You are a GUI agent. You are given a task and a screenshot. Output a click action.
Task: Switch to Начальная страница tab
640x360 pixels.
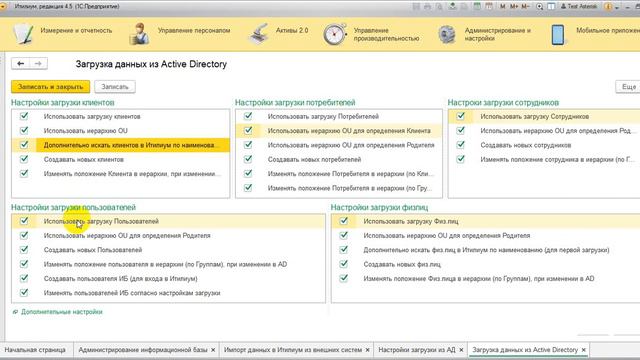(x=35, y=350)
